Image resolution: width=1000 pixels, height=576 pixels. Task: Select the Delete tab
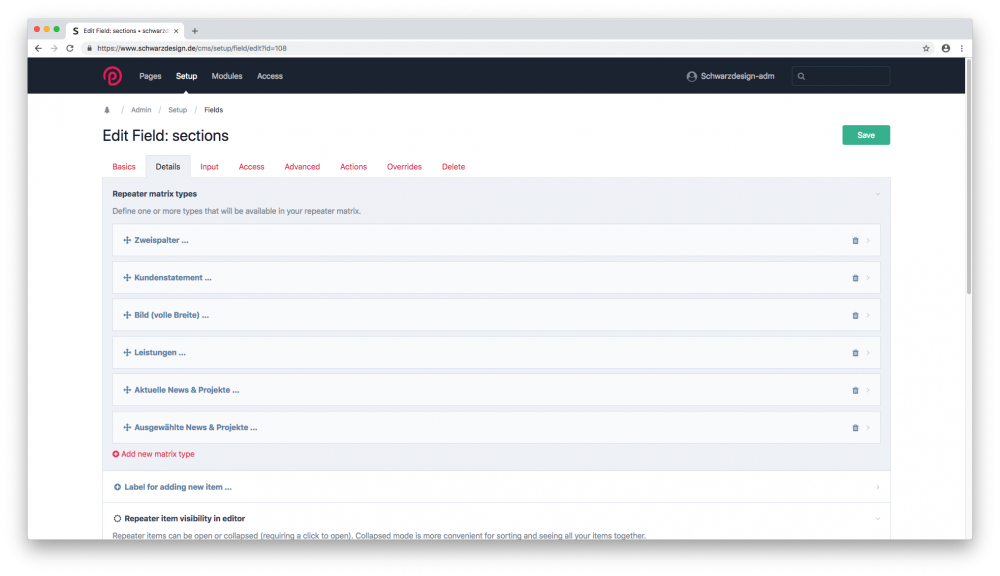(x=453, y=166)
